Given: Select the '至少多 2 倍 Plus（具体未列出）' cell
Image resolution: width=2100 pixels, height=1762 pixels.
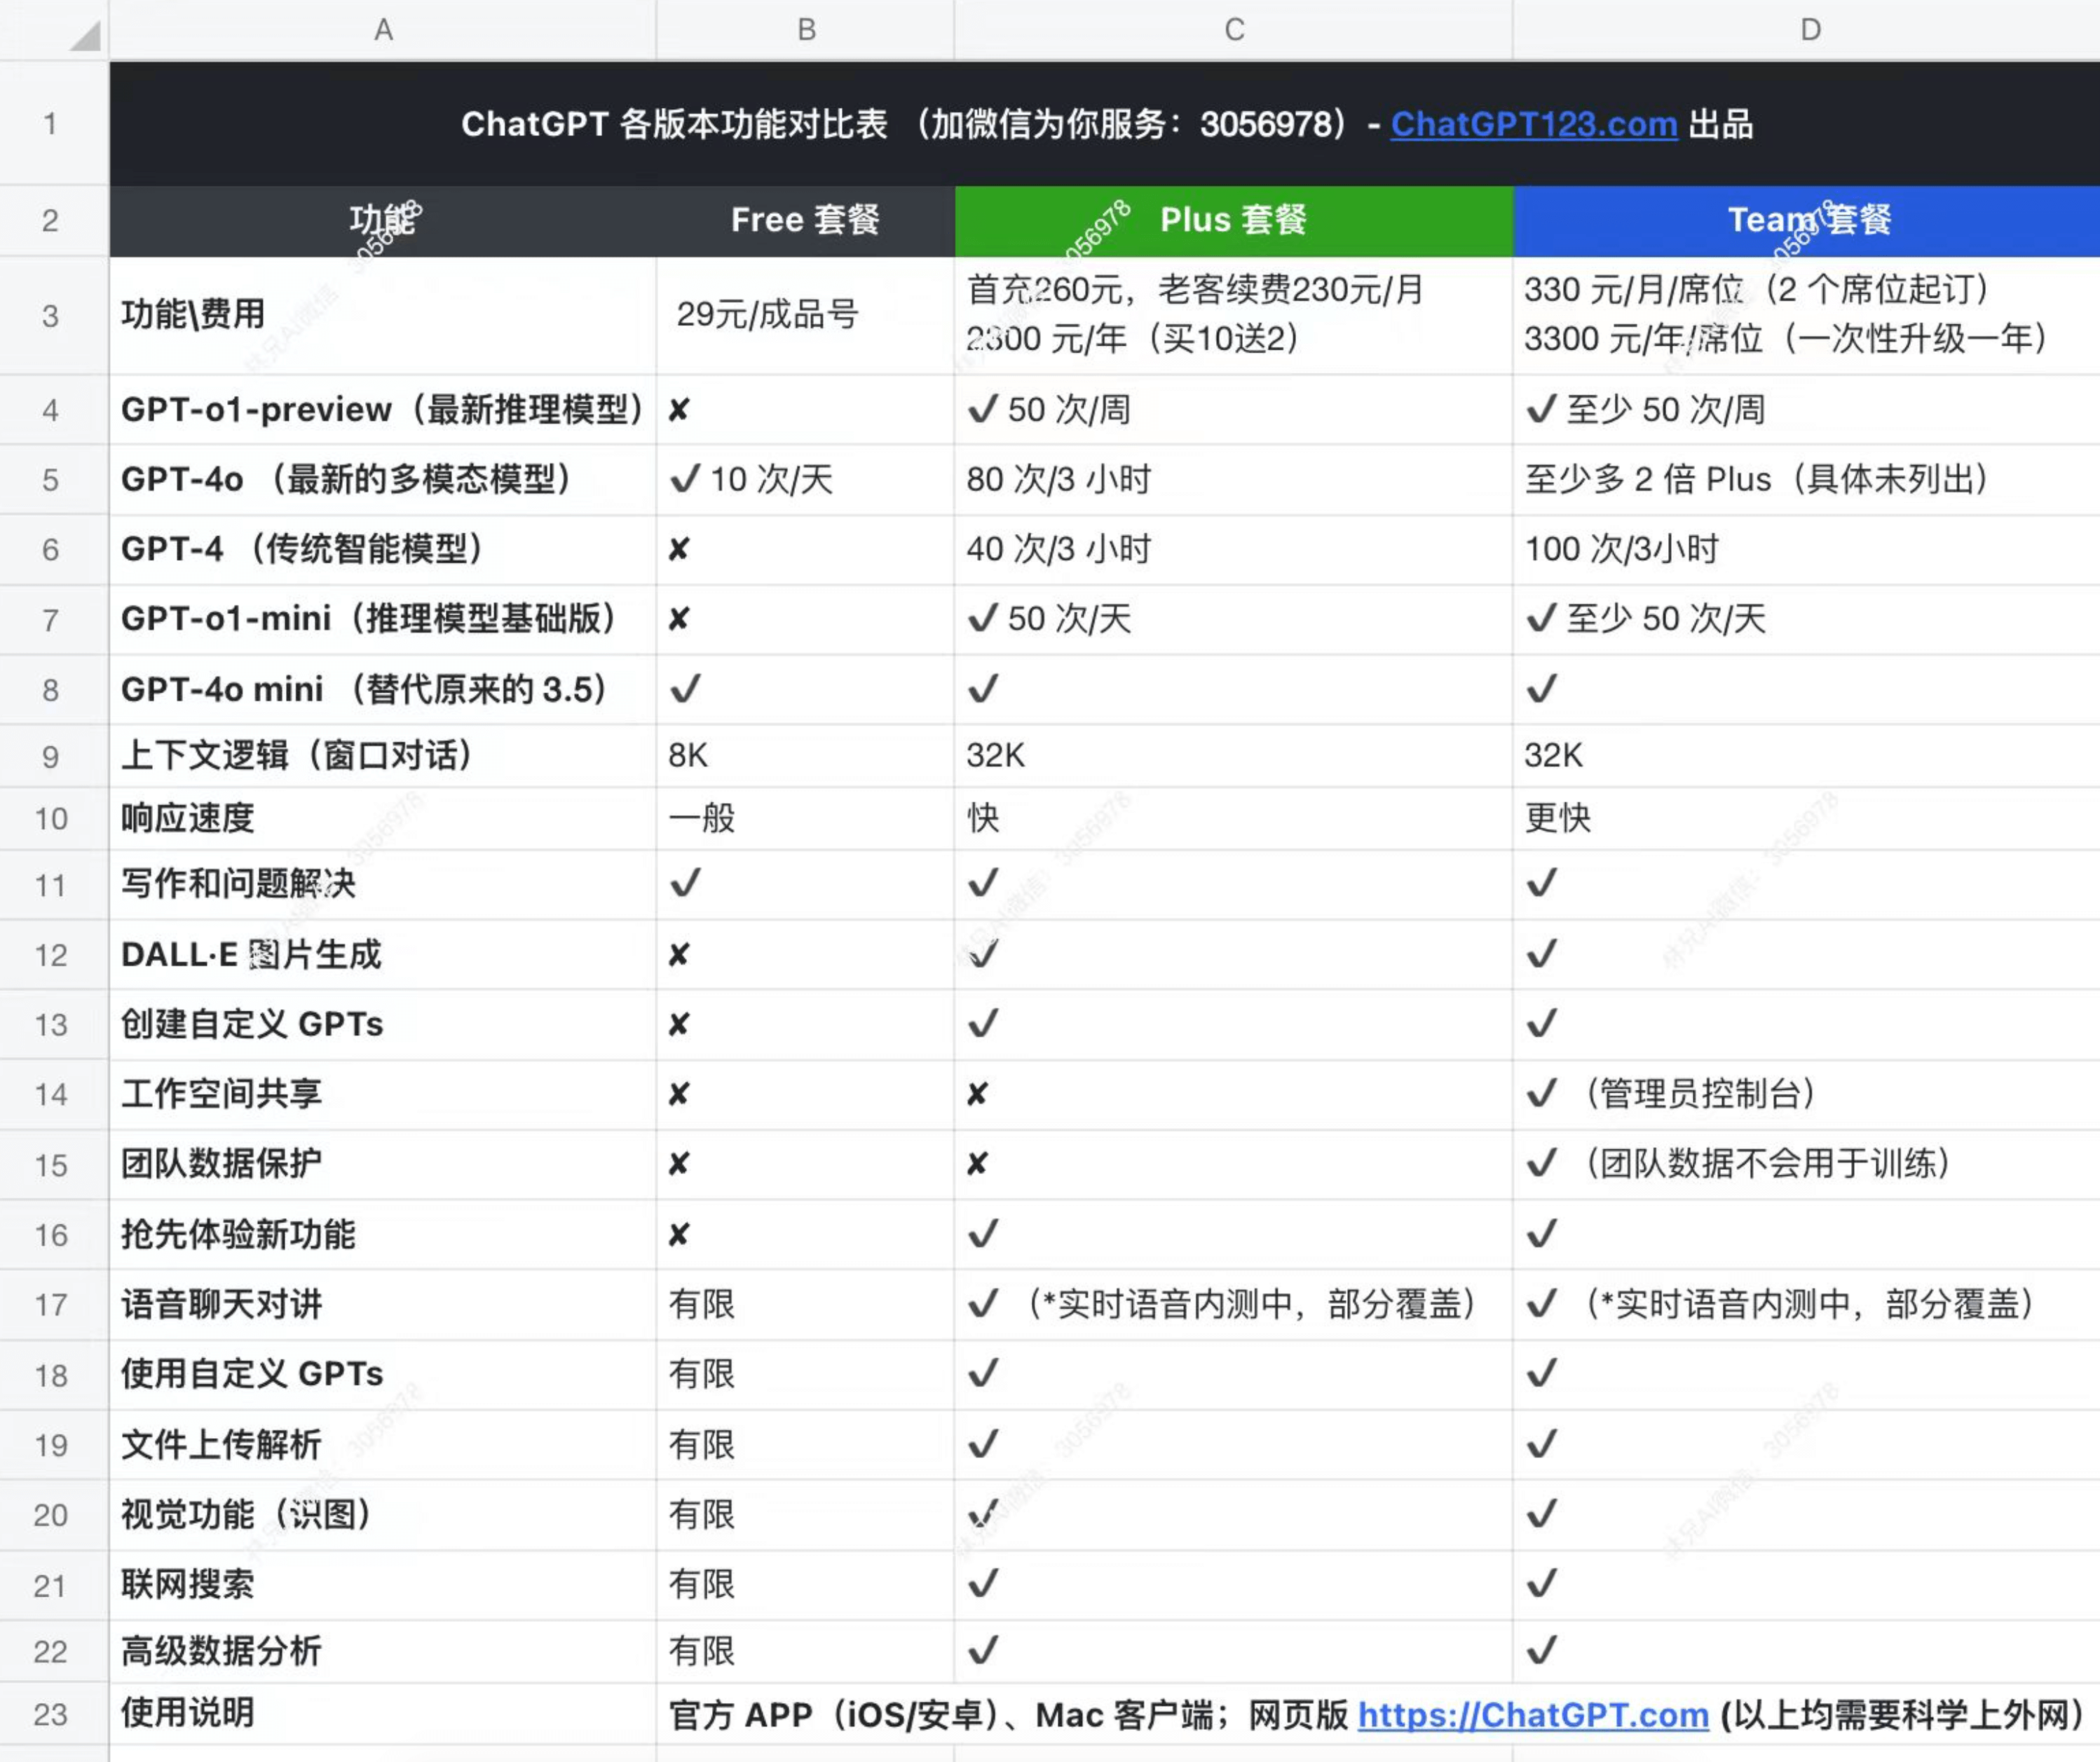Looking at the screenshot, I should click(1808, 480).
